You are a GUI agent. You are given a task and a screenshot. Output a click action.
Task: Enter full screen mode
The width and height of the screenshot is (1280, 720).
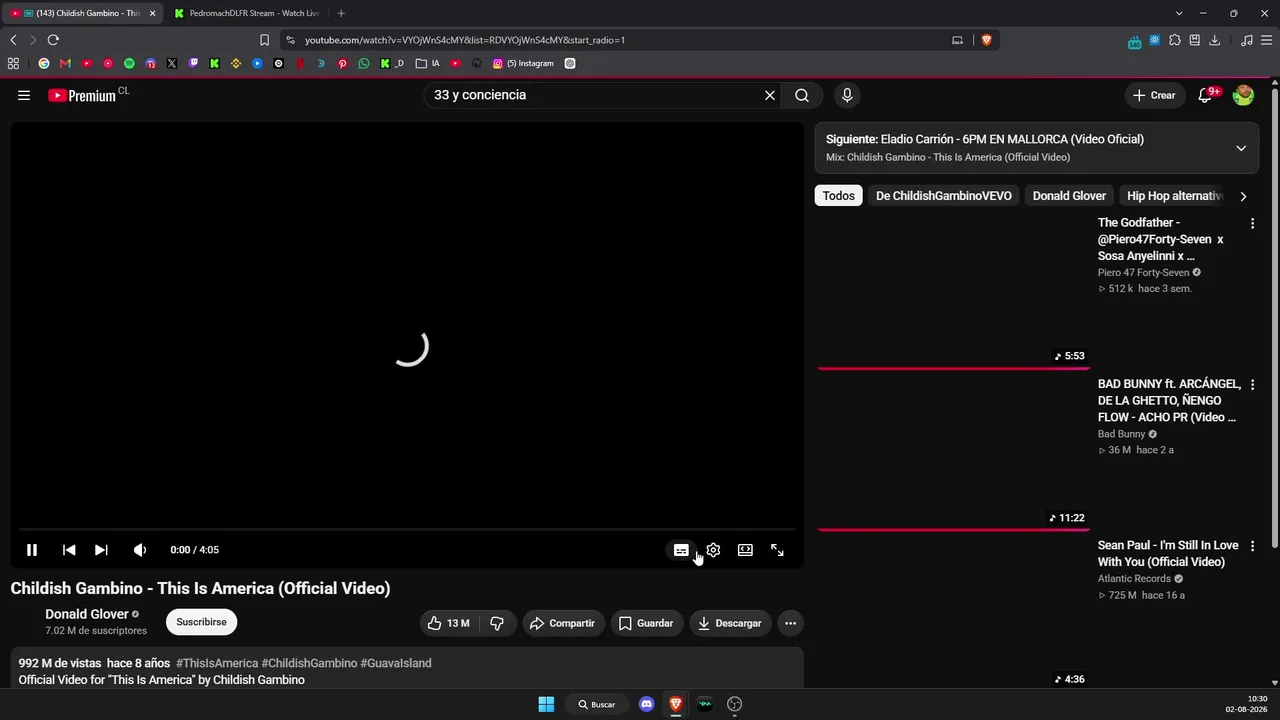click(x=777, y=550)
